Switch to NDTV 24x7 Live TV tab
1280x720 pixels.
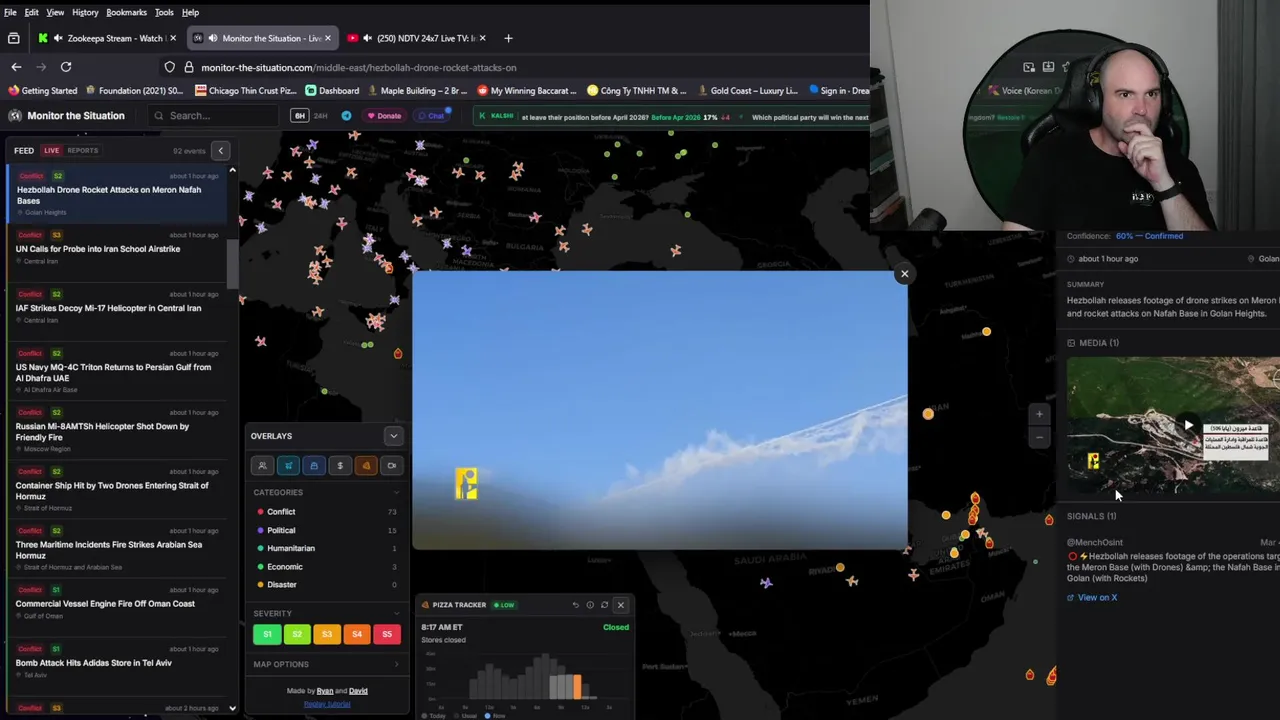pyautogui.click(x=418, y=38)
